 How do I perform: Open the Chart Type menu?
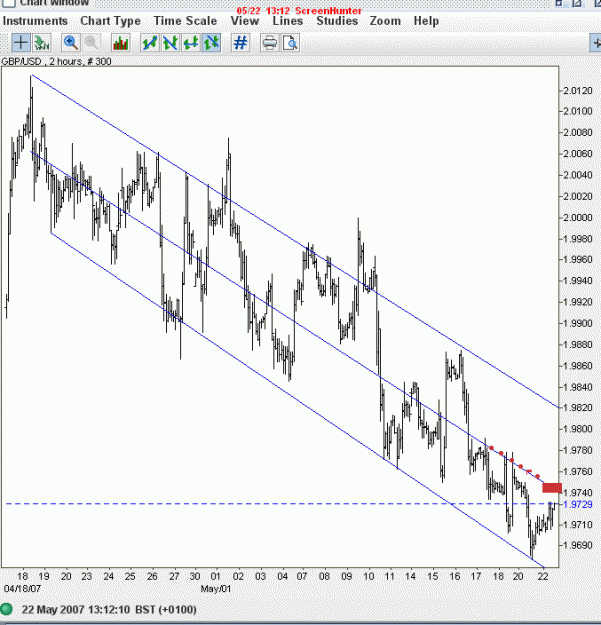click(x=110, y=21)
